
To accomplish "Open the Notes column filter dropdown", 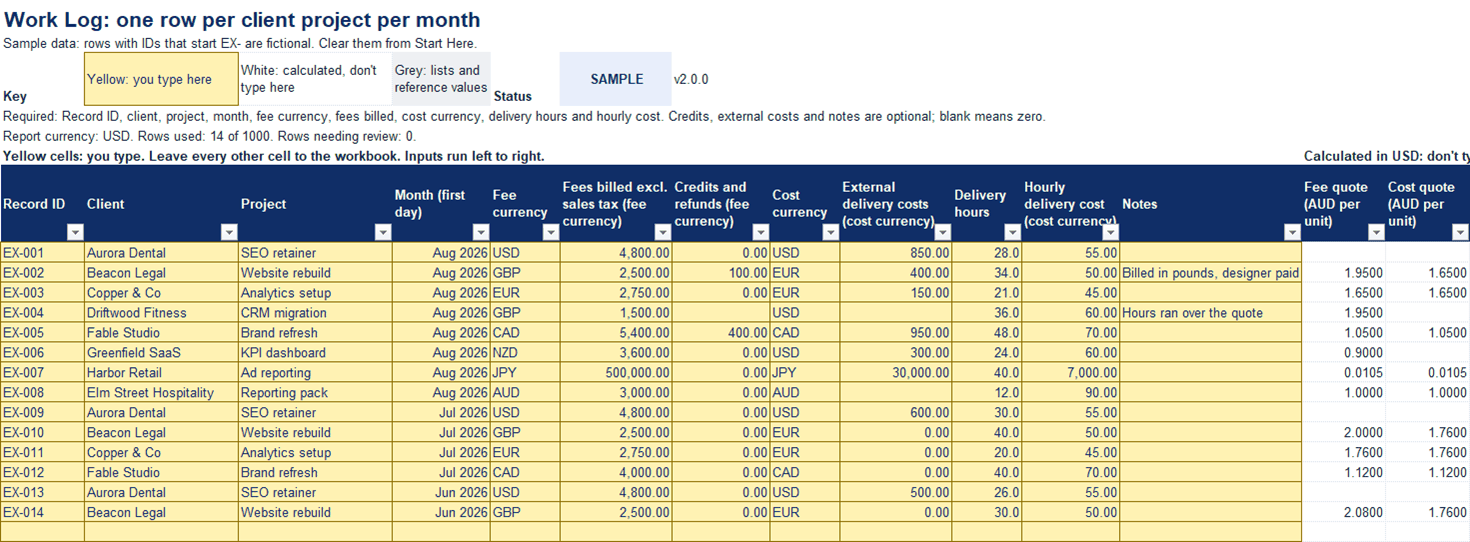I will [1293, 232].
